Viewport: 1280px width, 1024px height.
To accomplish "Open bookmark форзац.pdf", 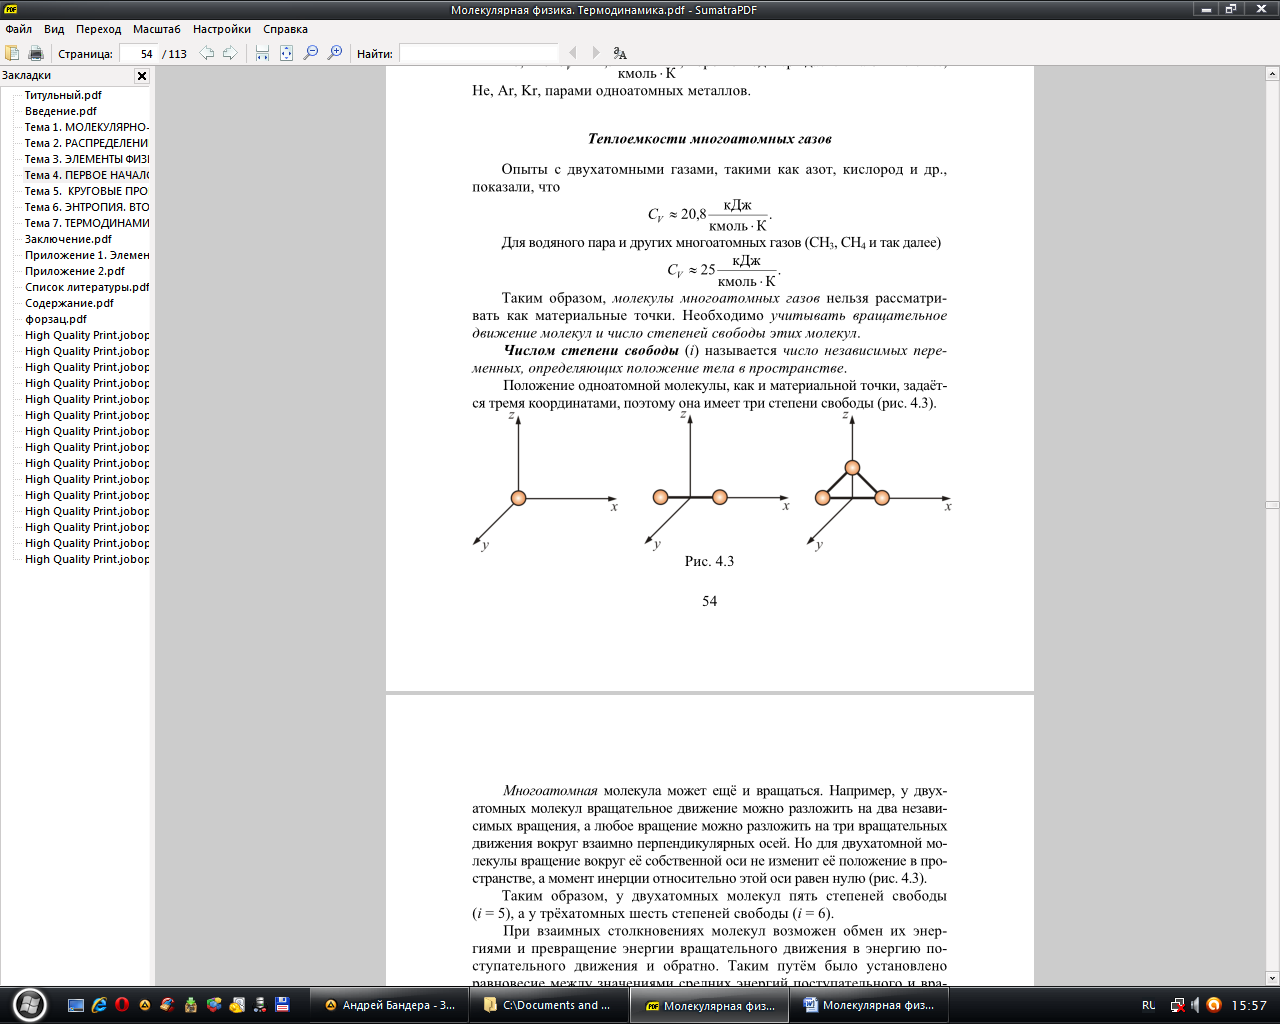I will click(56, 319).
